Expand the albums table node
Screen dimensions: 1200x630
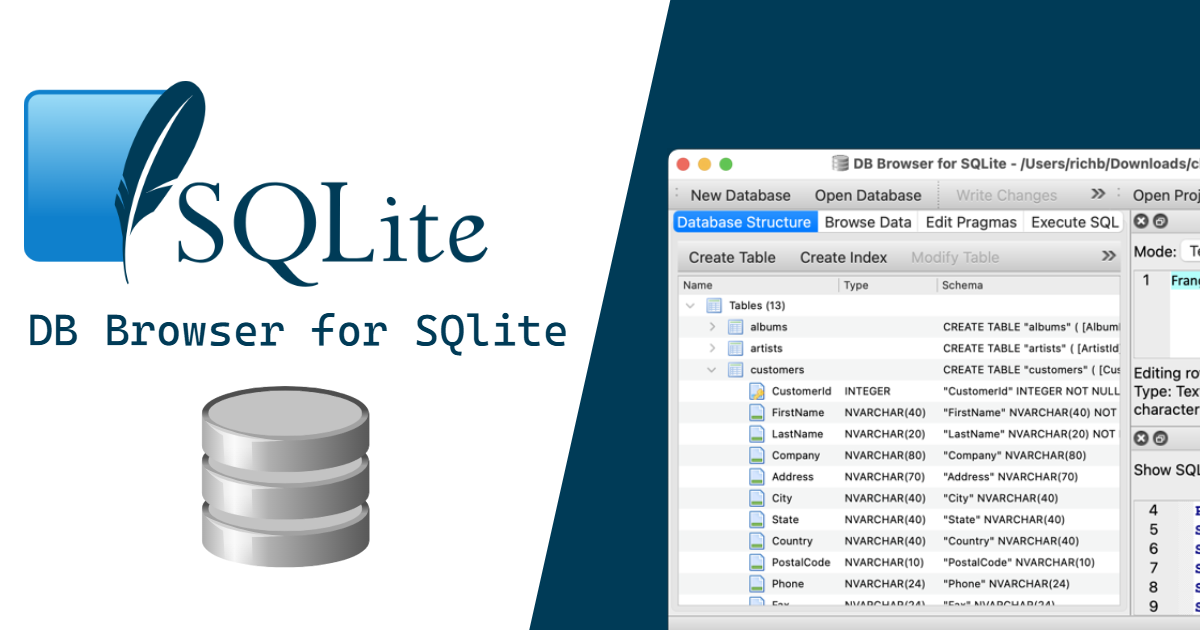[712, 327]
